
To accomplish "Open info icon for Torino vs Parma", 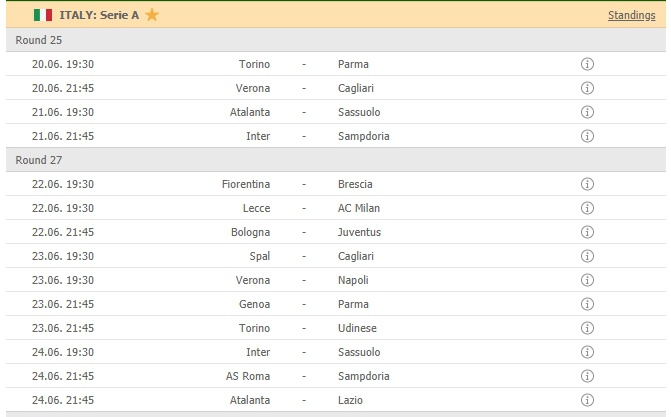I will pos(587,64).
